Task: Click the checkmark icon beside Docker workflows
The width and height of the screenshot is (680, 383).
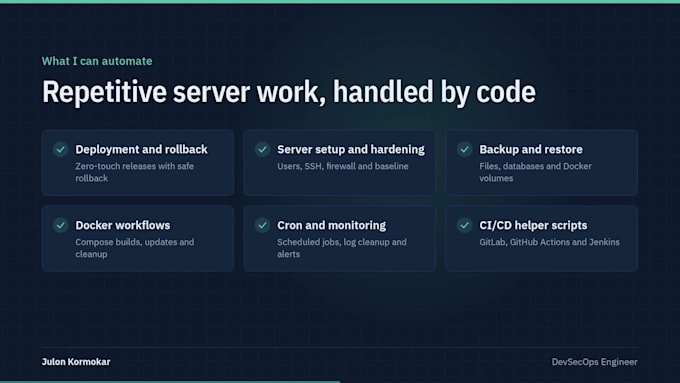Action: click(61, 225)
